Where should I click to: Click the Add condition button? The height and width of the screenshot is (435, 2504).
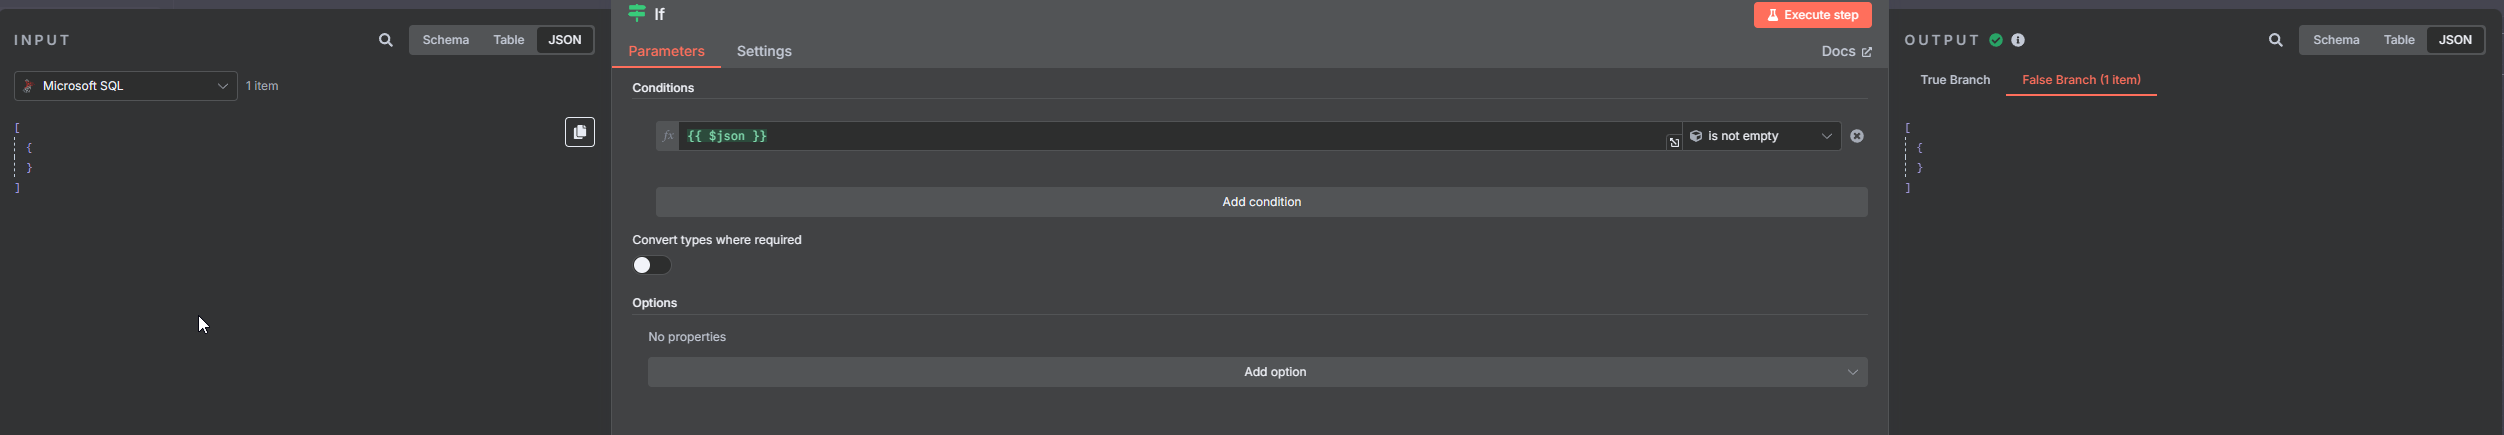tap(1262, 202)
